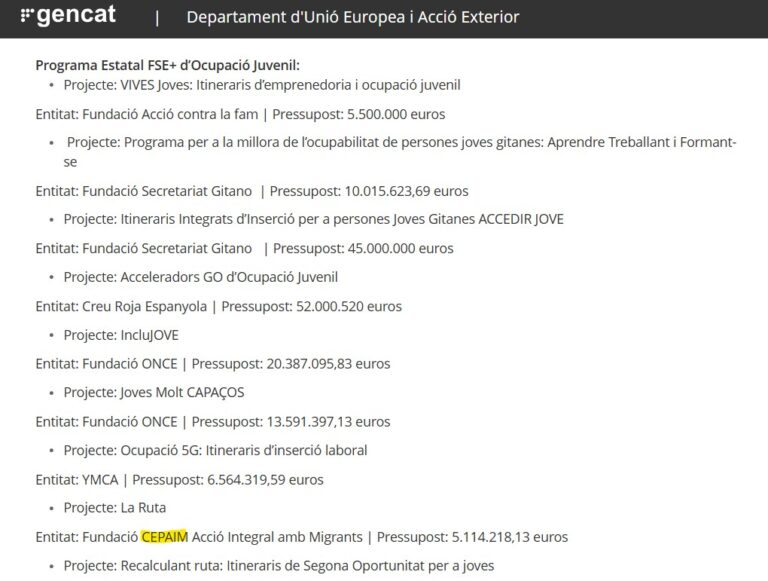Click the Recalculant ruta project line
The image size is (768, 581).
point(278,565)
